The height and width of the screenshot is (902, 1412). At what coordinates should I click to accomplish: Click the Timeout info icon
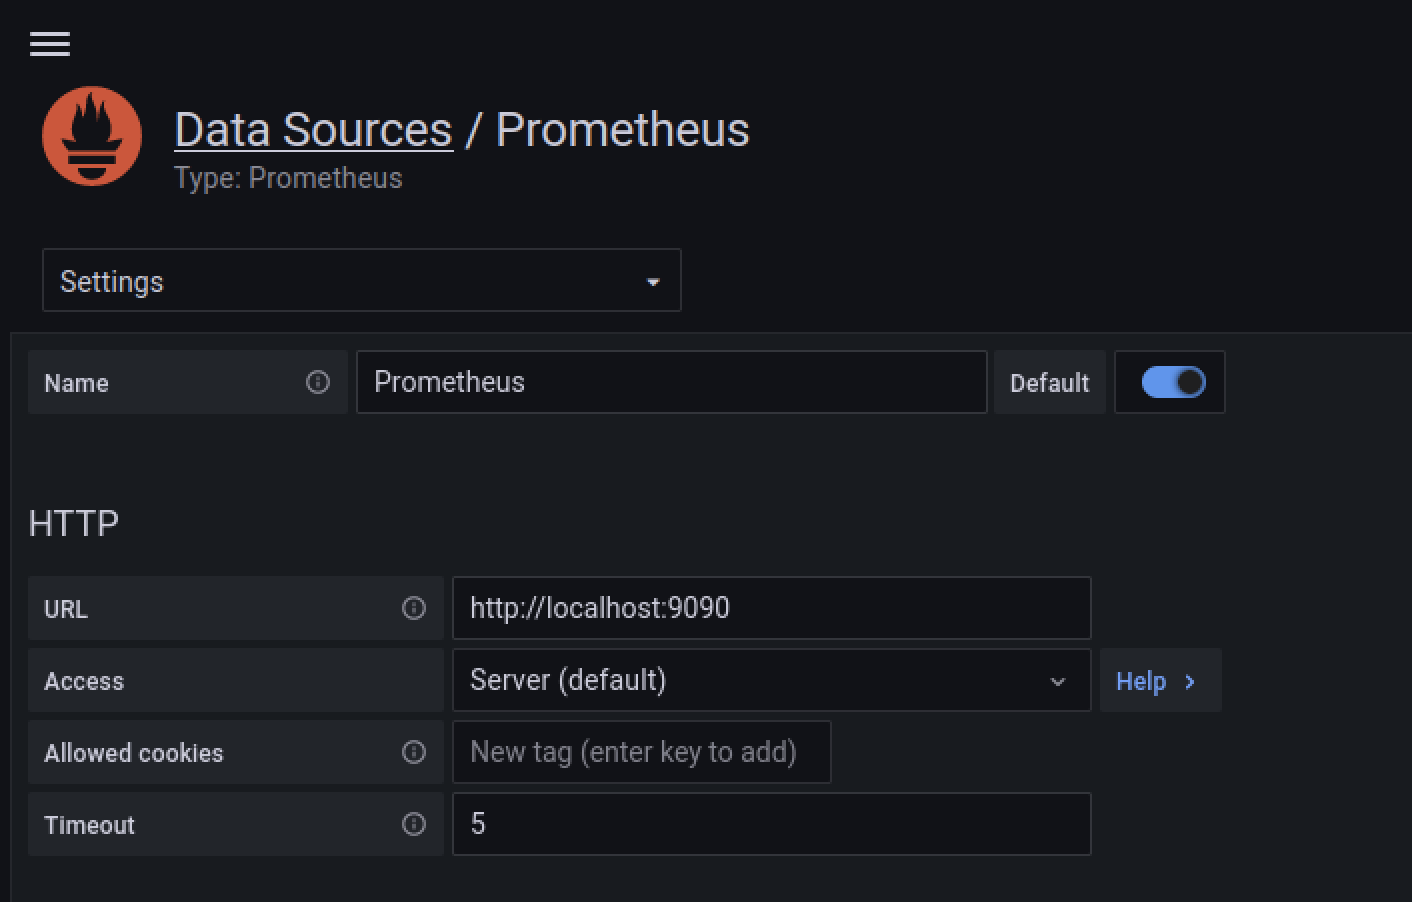[414, 824]
